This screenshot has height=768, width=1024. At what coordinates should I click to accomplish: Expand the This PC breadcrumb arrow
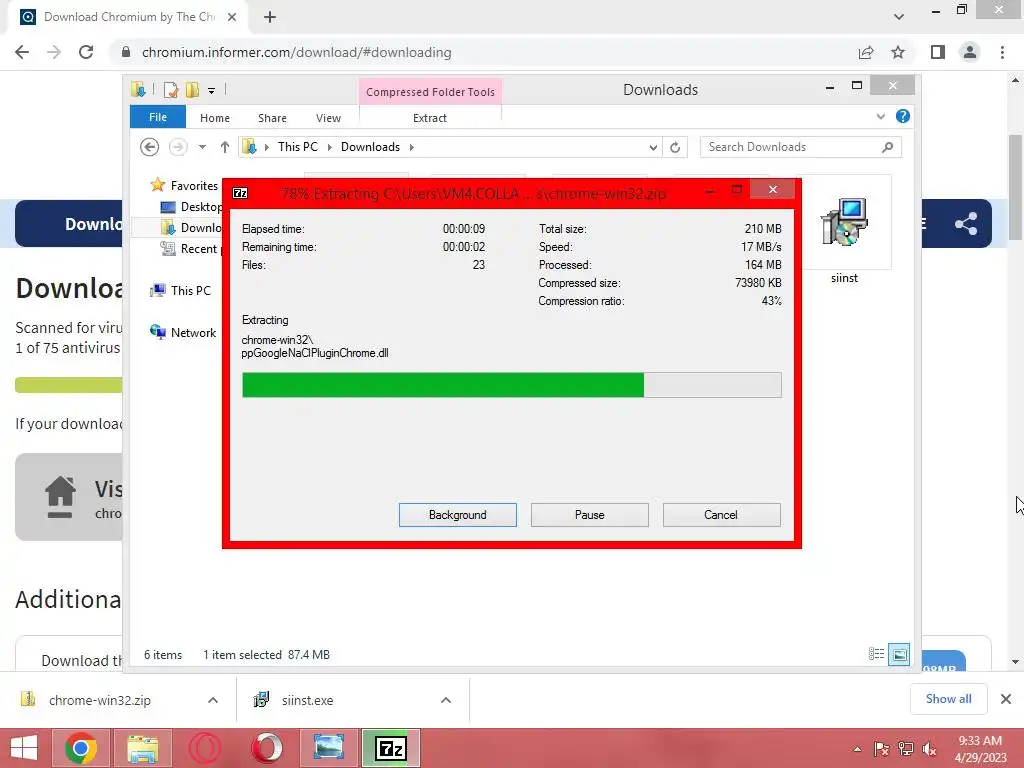329,147
